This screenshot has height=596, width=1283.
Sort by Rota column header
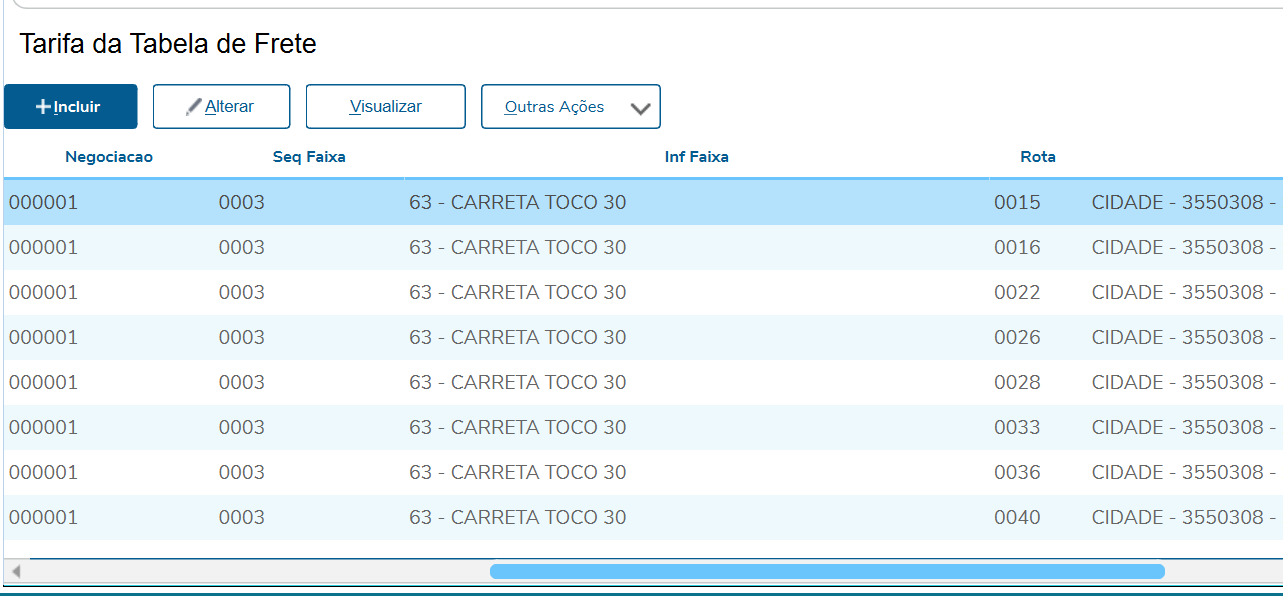click(x=1038, y=157)
